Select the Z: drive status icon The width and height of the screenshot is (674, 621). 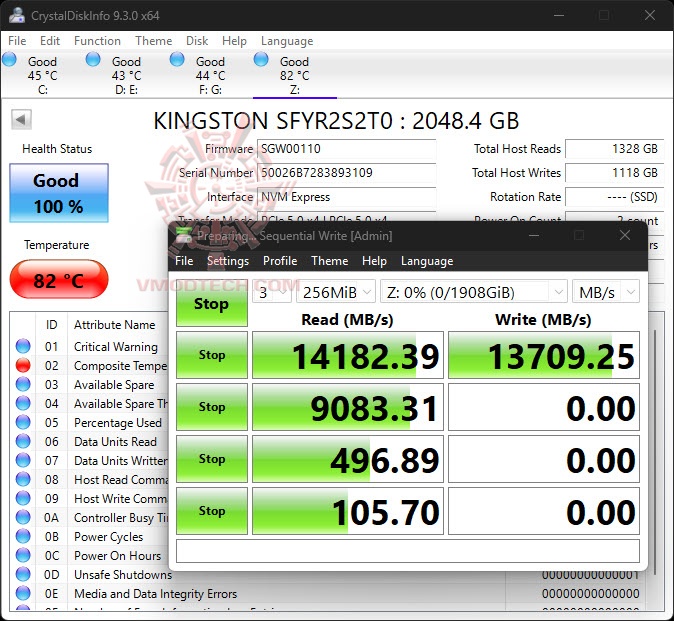(260, 59)
